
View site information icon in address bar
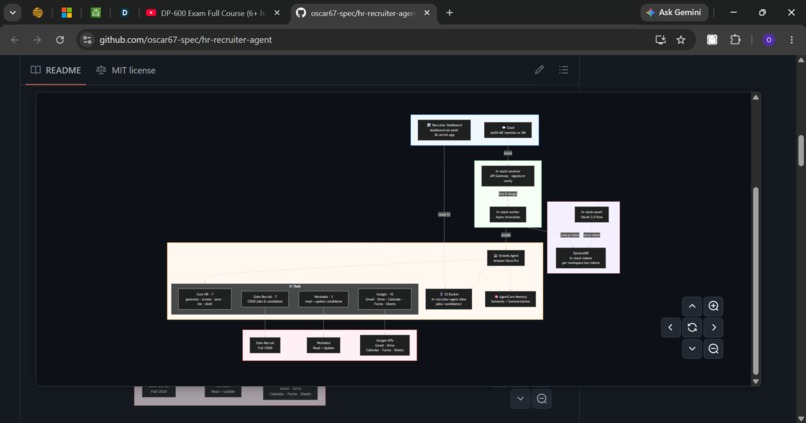[87, 40]
